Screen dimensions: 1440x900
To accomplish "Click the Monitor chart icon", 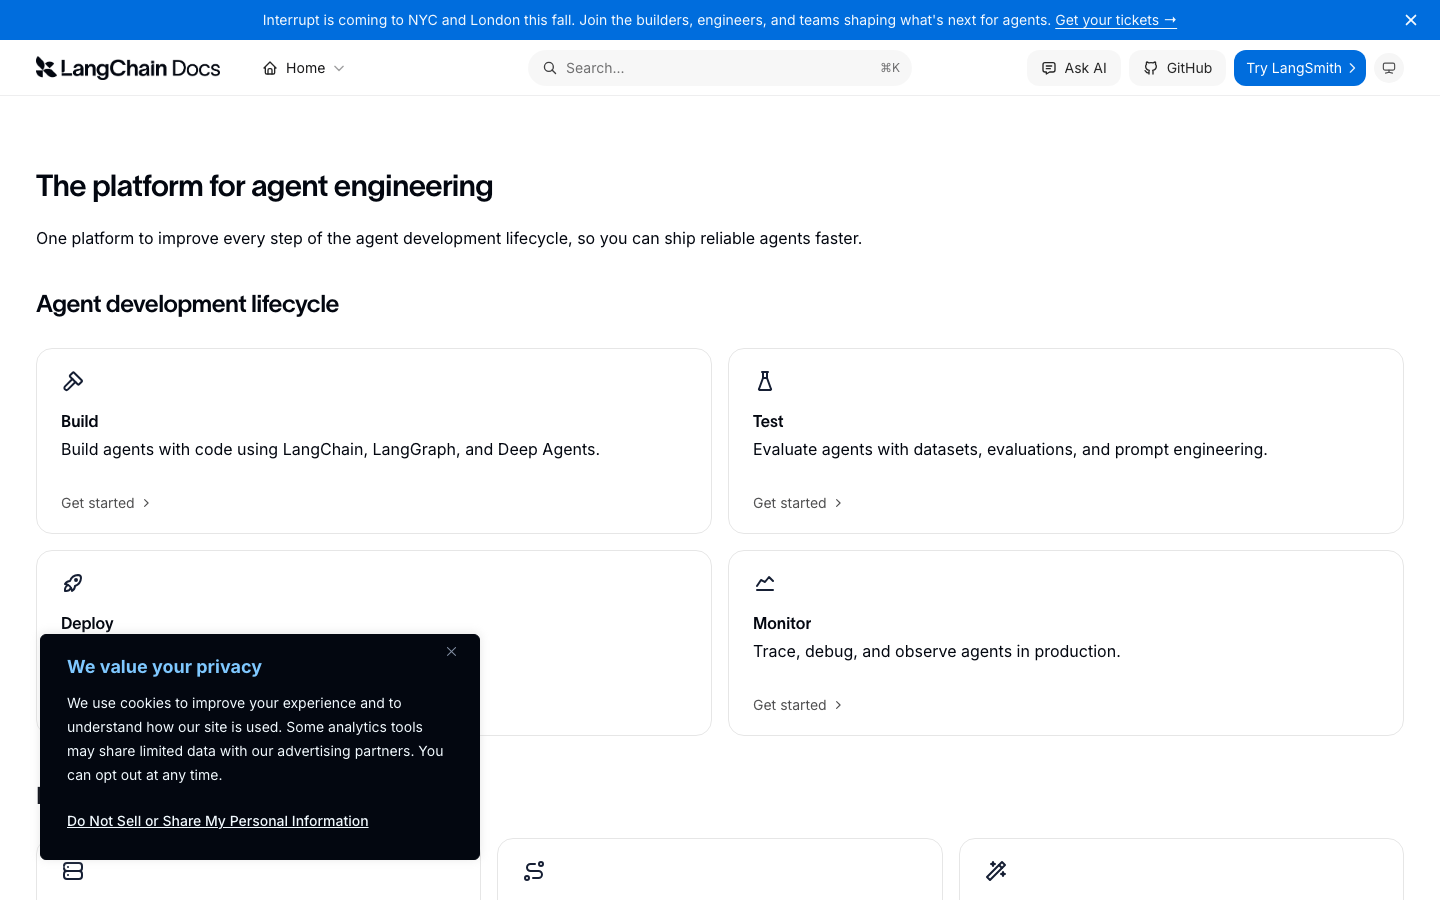I will (765, 583).
